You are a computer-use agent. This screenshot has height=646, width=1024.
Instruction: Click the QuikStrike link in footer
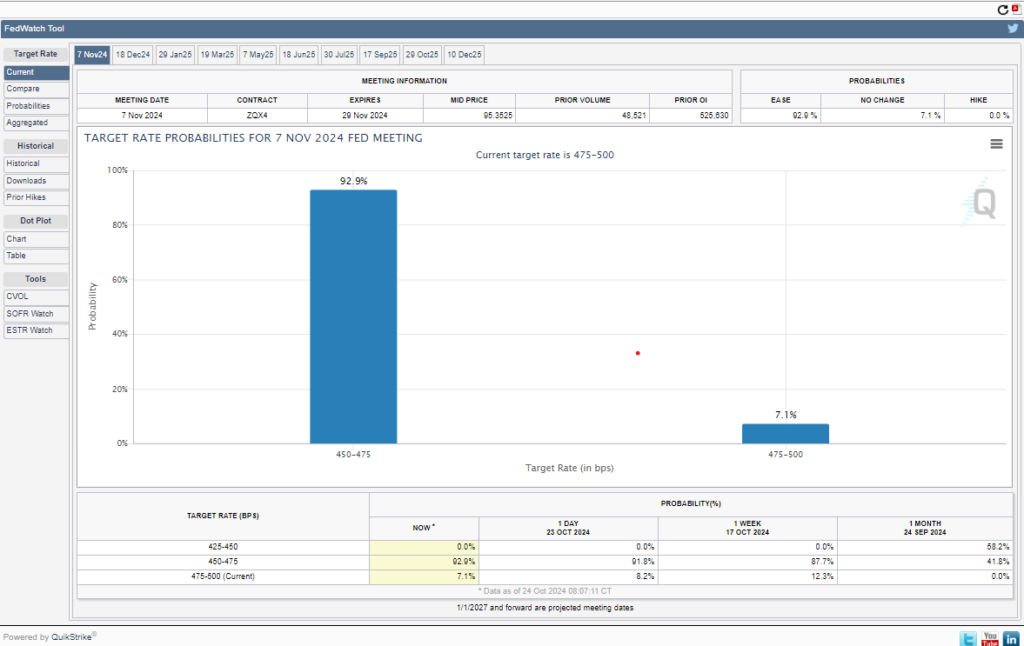pyautogui.click(x=71, y=637)
